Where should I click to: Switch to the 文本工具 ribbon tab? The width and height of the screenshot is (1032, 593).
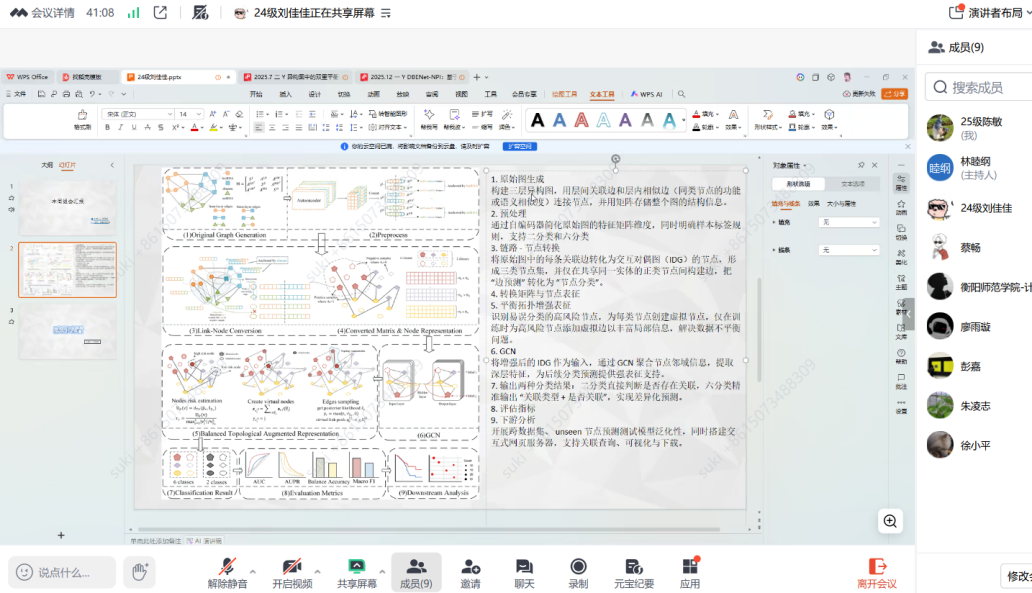(x=602, y=94)
